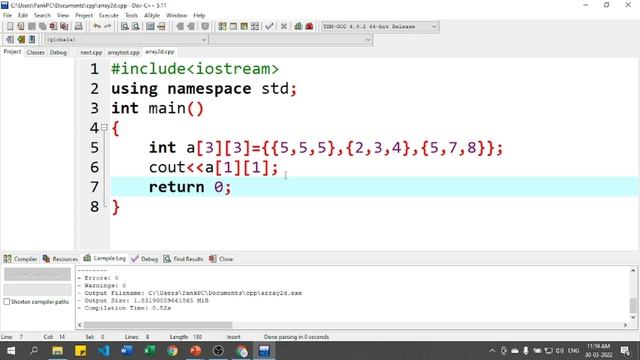Click the Goto bookmarks icon
640x360 pixels.
click(32, 40)
